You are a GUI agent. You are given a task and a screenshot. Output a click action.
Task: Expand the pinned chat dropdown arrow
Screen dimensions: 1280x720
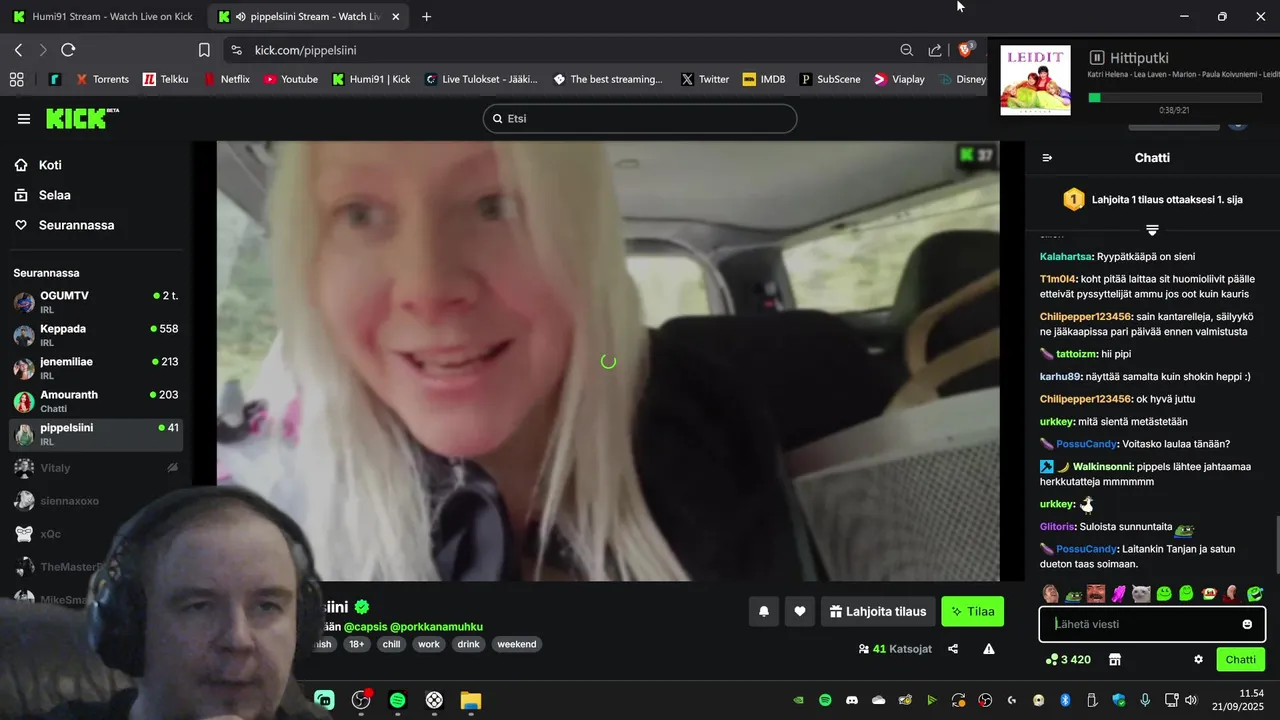(x=1152, y=230)
